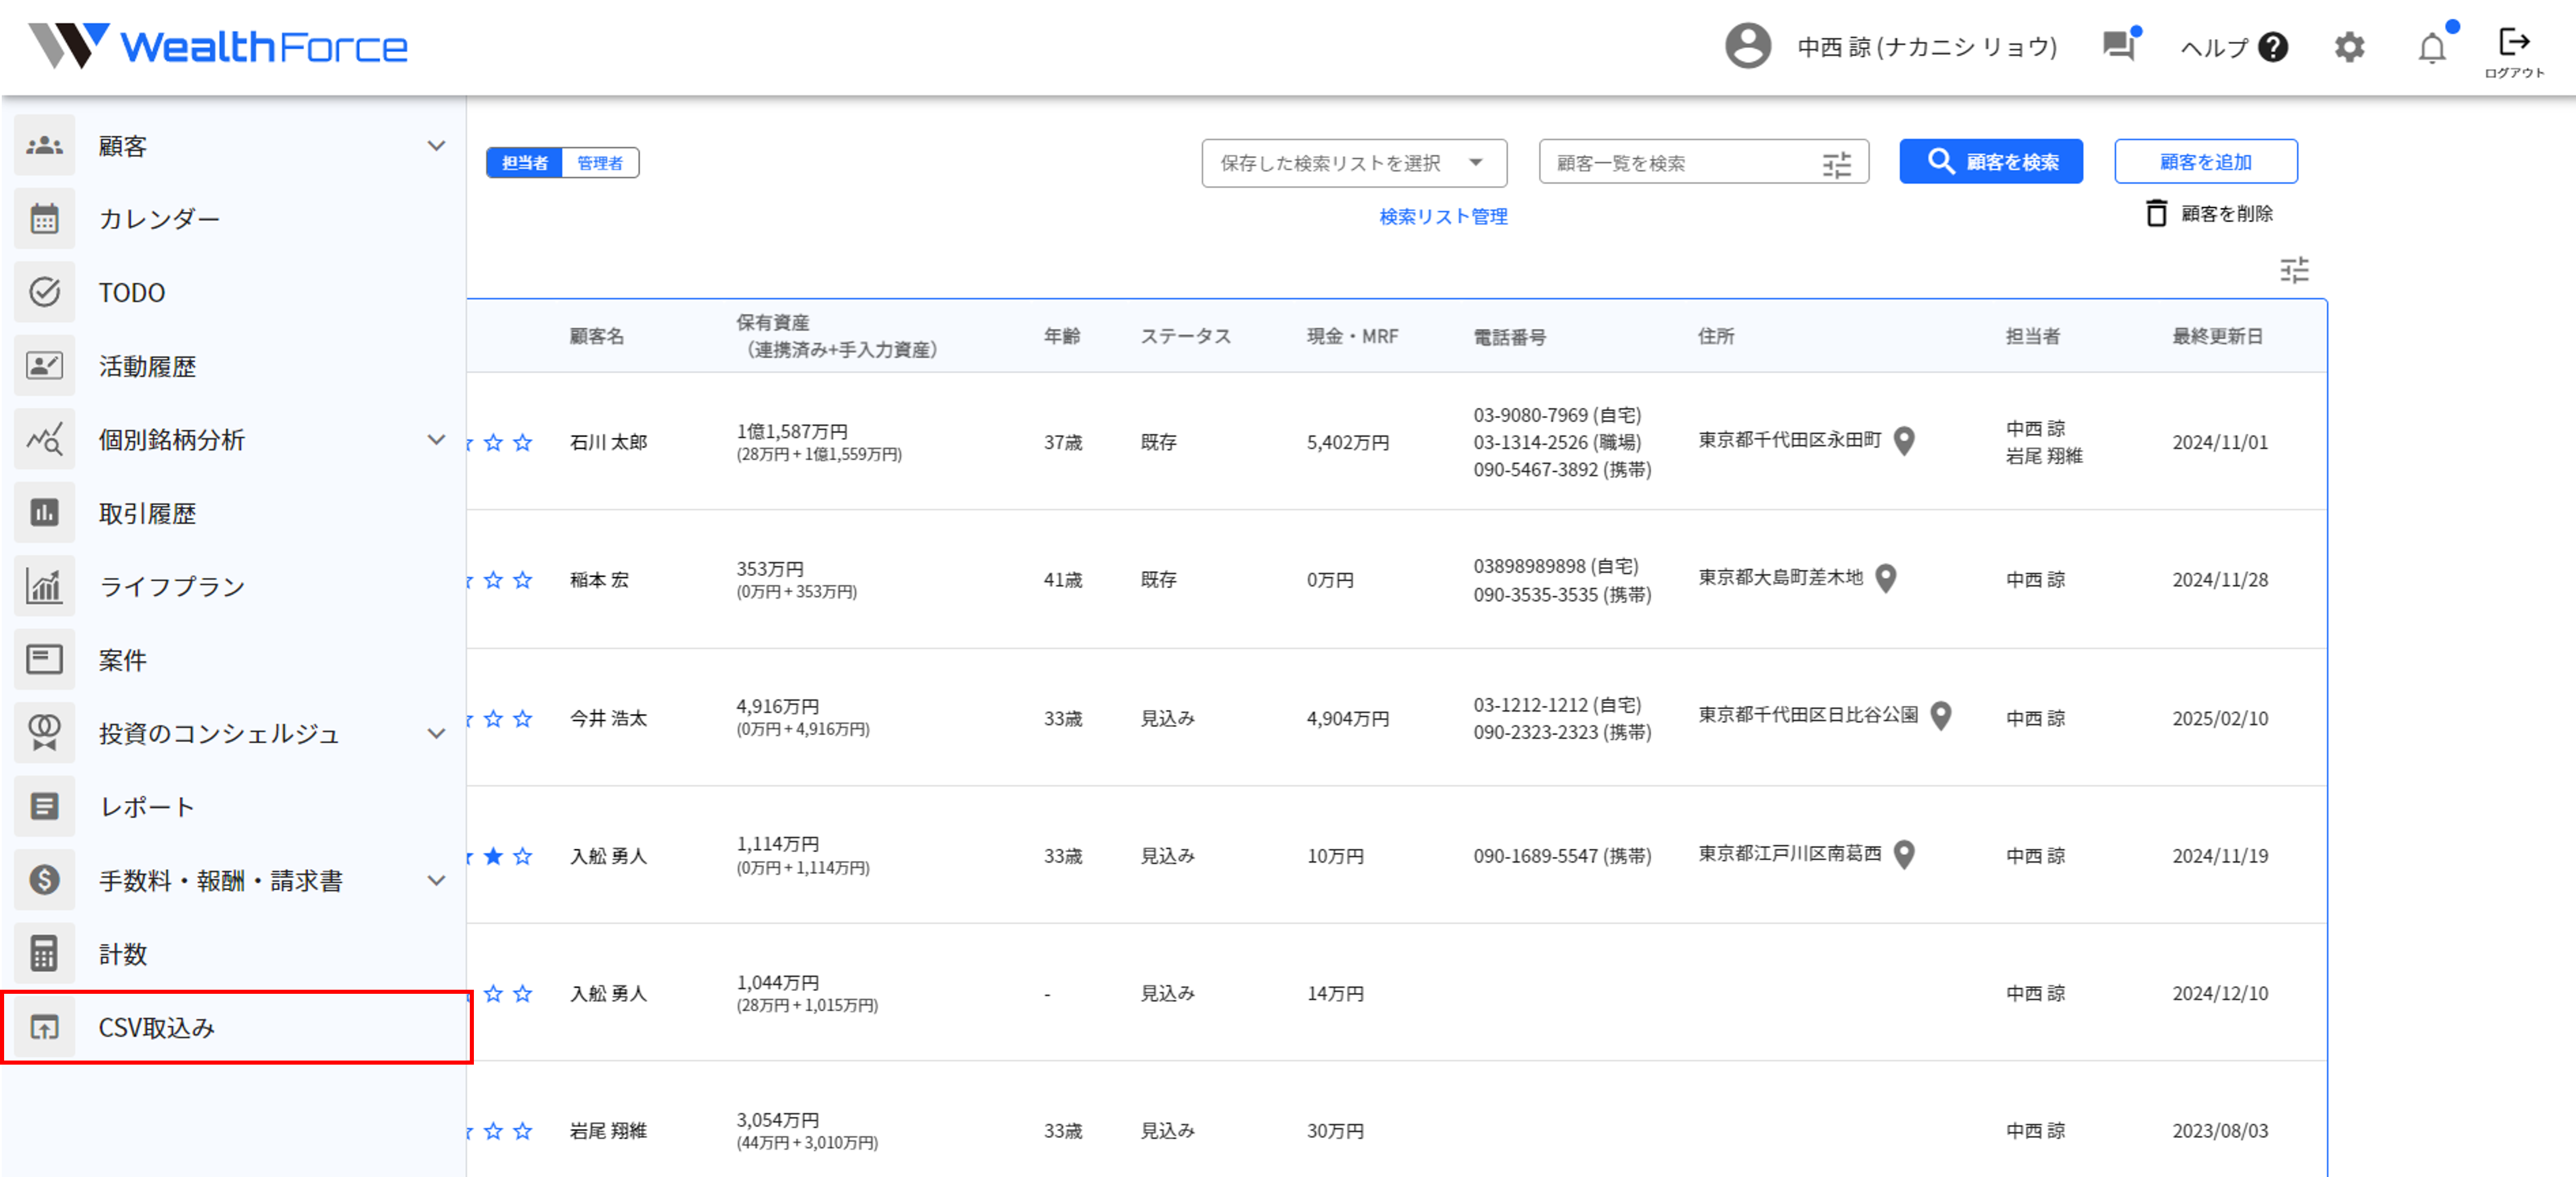
Task: Expand the 顧客 sidebar menu
Action: [436, 146]
